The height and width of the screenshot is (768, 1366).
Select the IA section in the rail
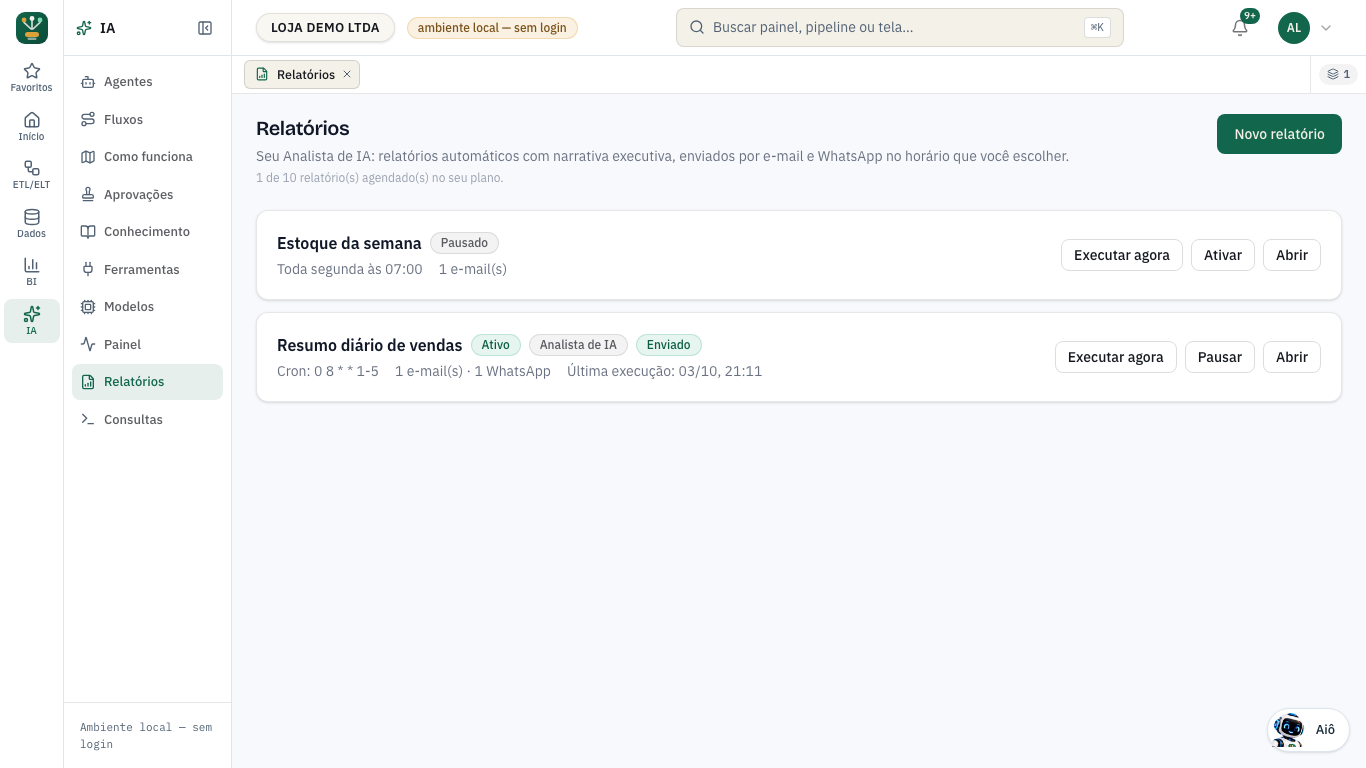32,320
